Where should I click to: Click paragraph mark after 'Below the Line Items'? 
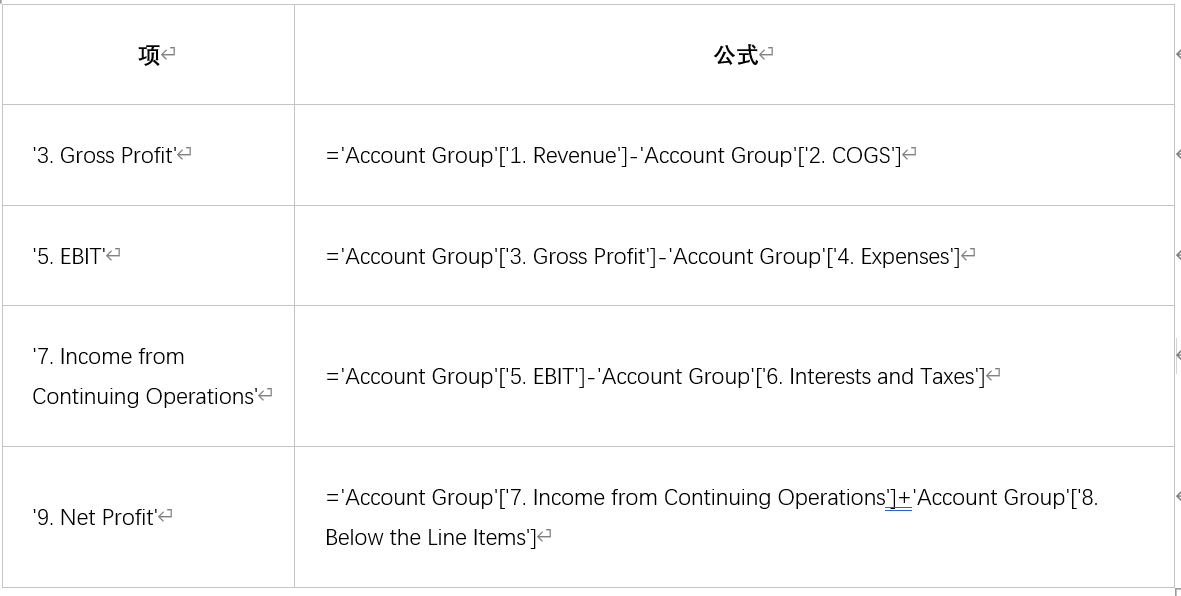(545, 538)
